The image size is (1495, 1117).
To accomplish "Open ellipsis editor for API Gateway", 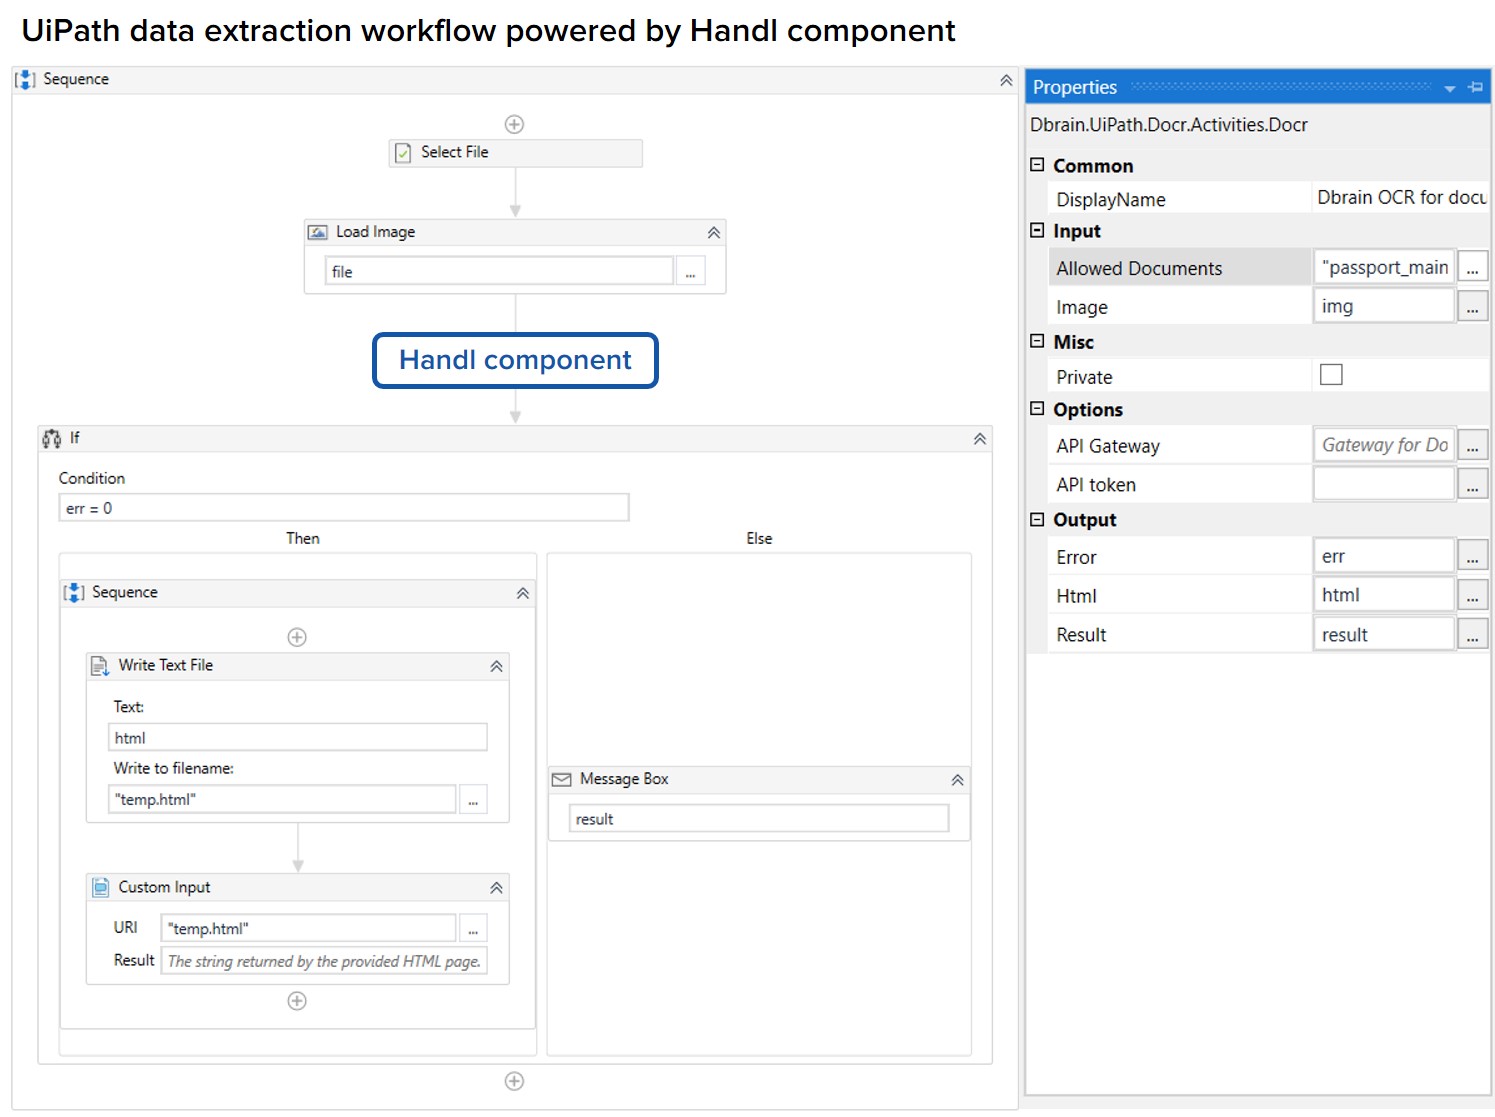I will pos(1473,445).
